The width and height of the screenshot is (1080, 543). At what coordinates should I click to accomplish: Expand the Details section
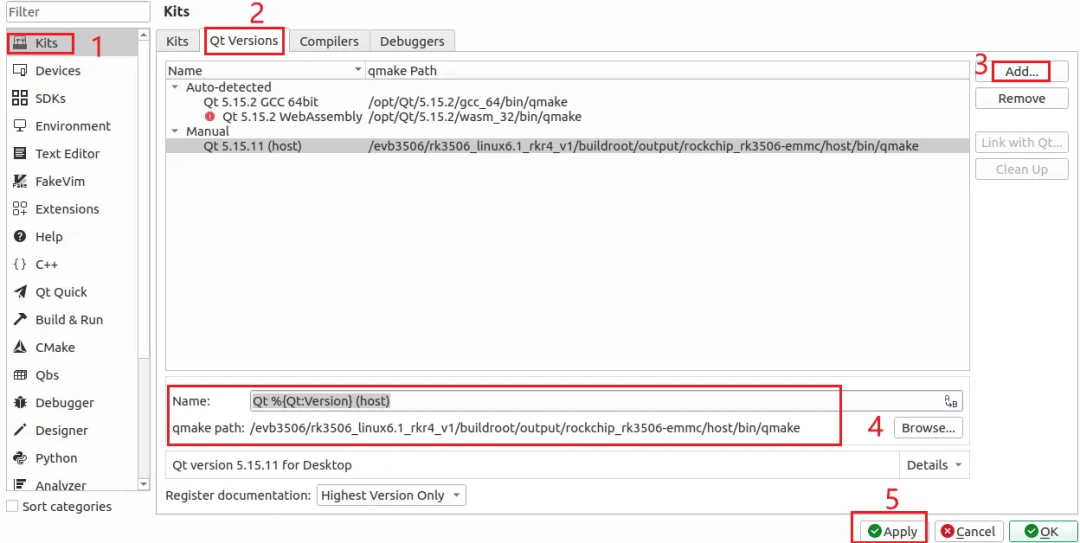pyautogui.click(x=934, y=465)
